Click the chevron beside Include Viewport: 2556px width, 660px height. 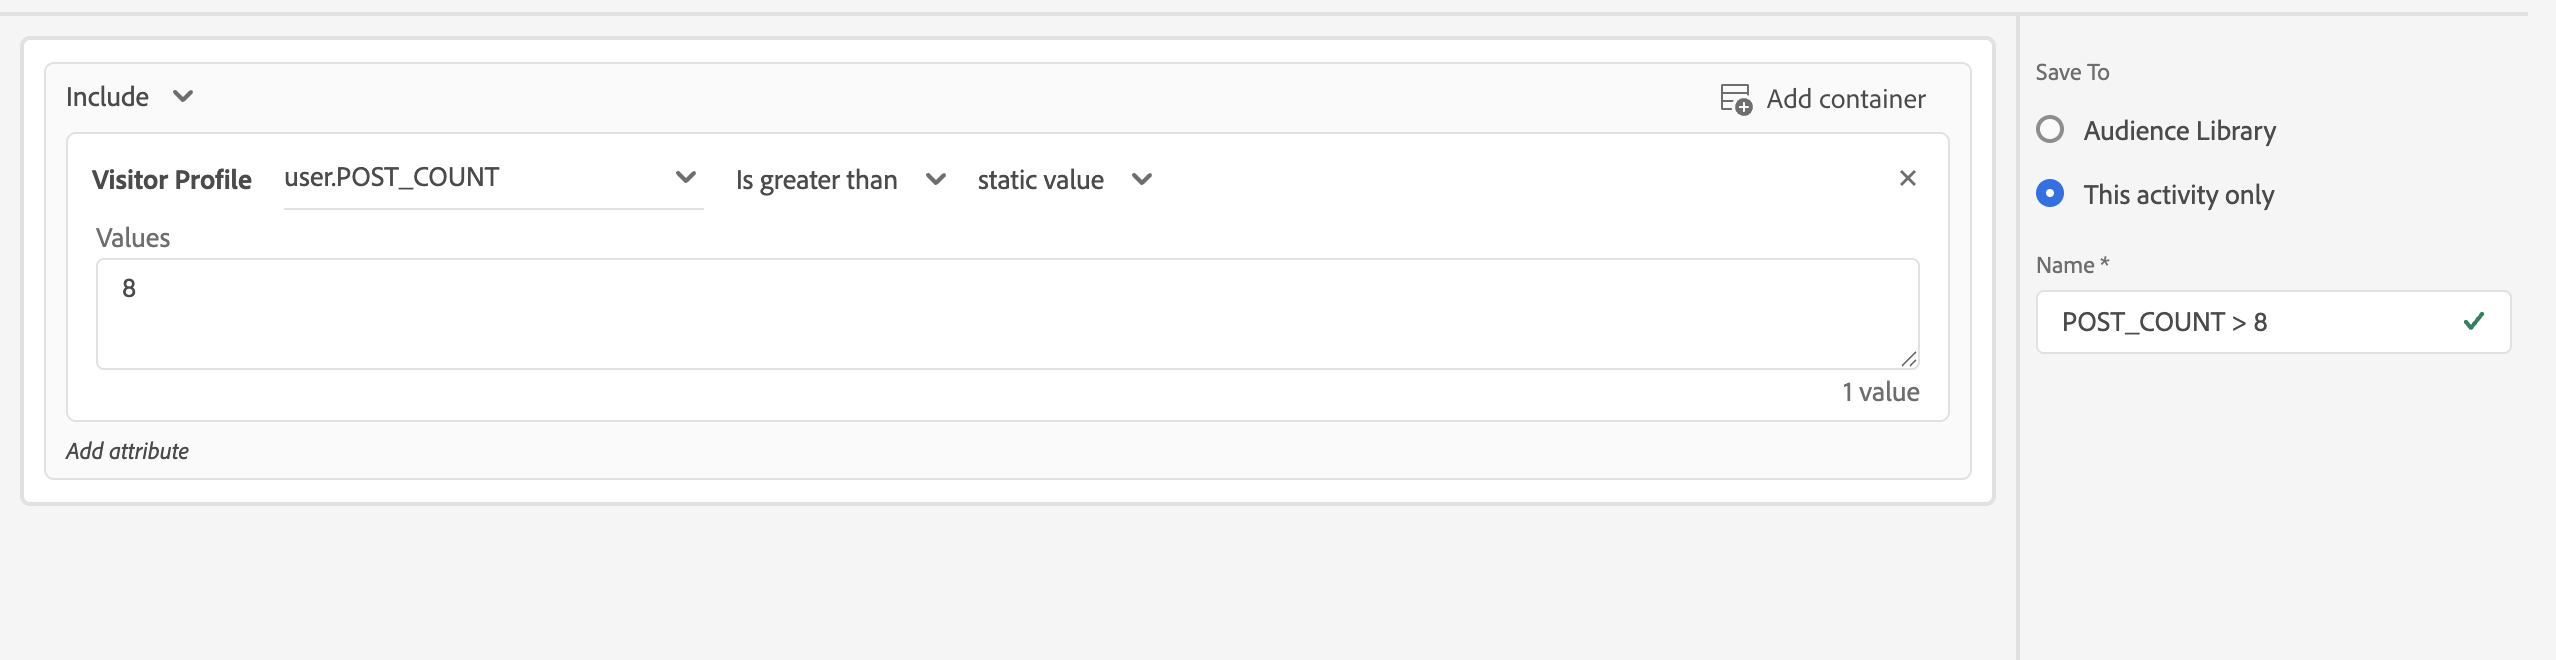(x=183, y=97)
